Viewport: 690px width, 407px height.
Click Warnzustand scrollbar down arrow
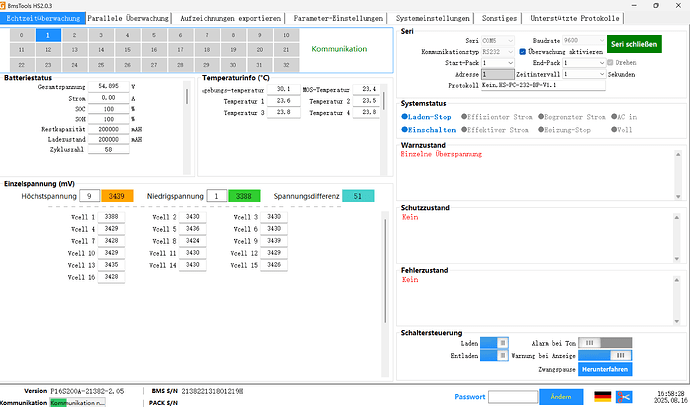(678, 197)
